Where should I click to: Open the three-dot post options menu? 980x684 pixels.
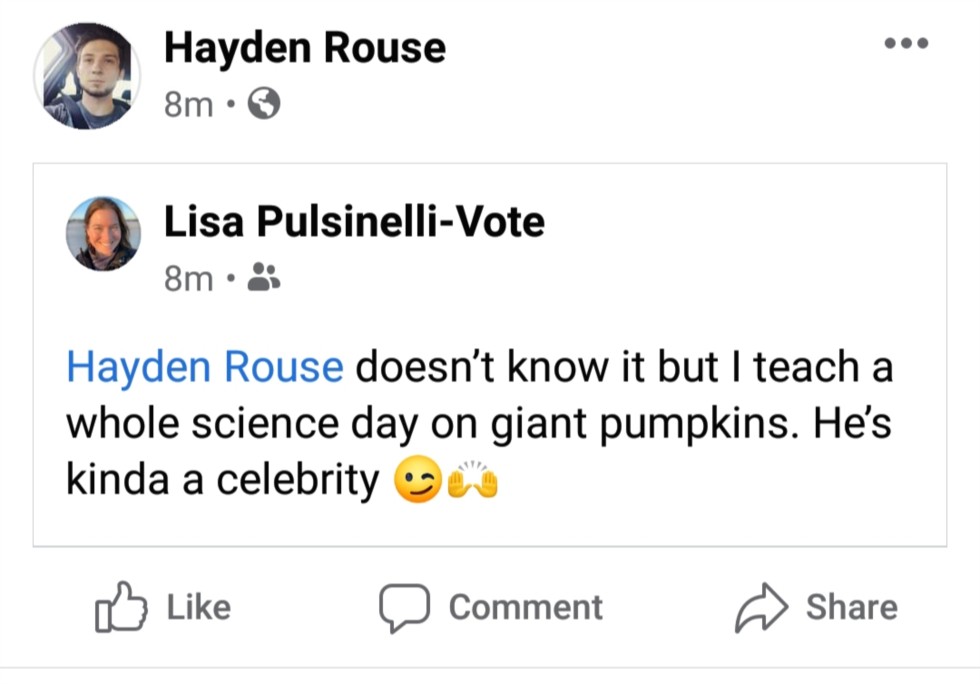click(906, 43)
